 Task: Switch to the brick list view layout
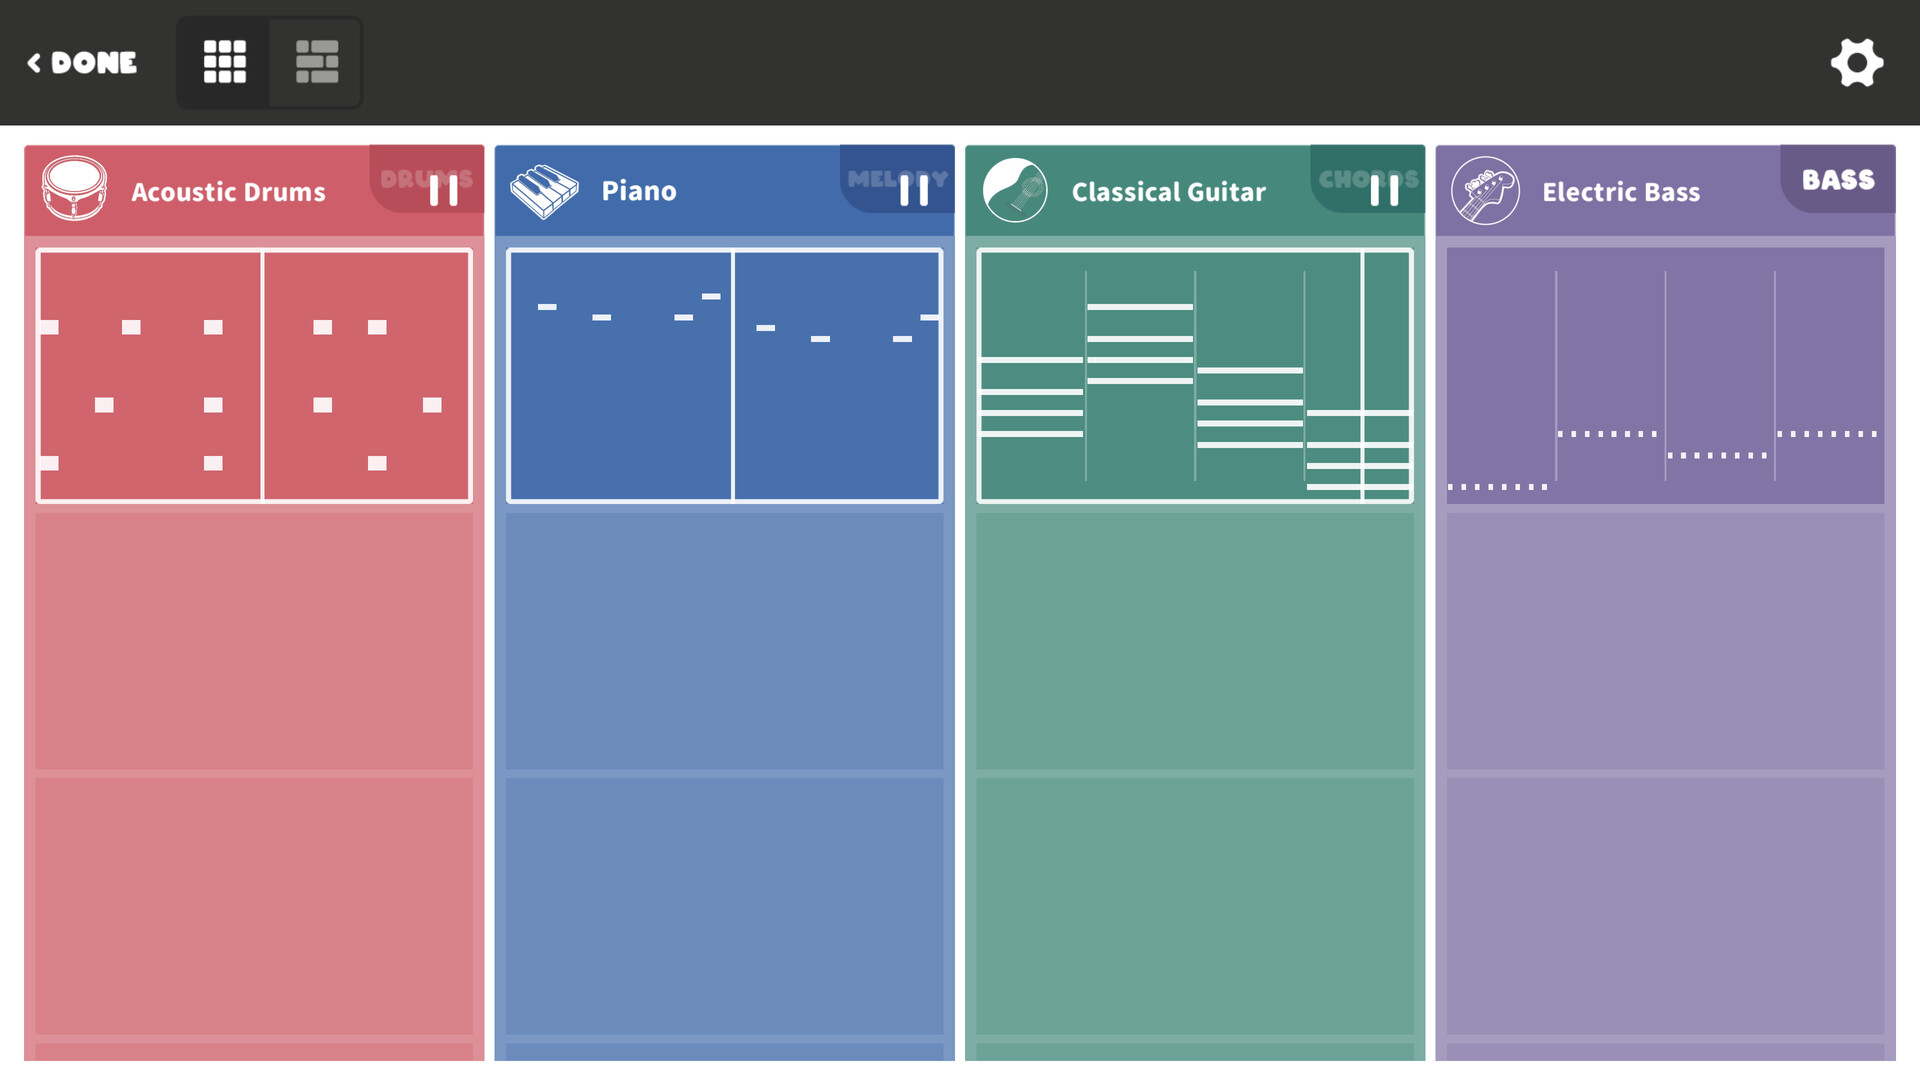tap(316, 62)
